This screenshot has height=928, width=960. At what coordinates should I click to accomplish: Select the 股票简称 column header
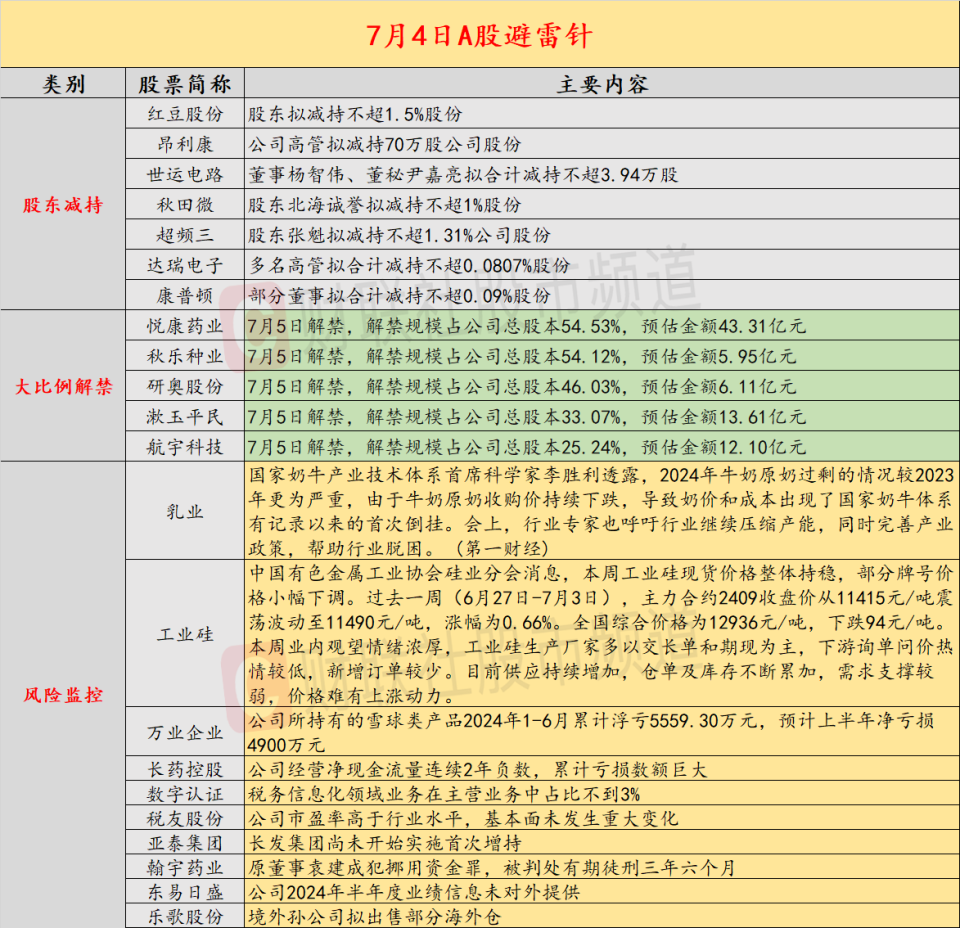[x=185, y=83]
